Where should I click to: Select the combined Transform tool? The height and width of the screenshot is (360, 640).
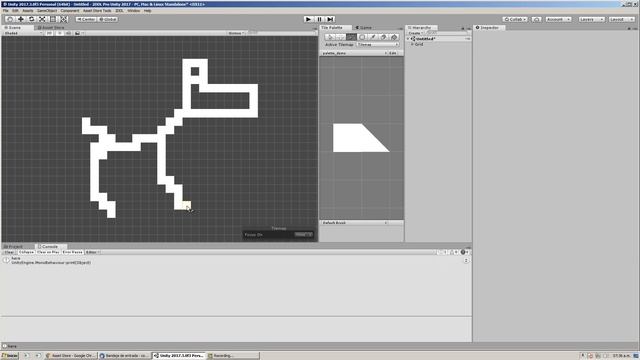point(64,19)
